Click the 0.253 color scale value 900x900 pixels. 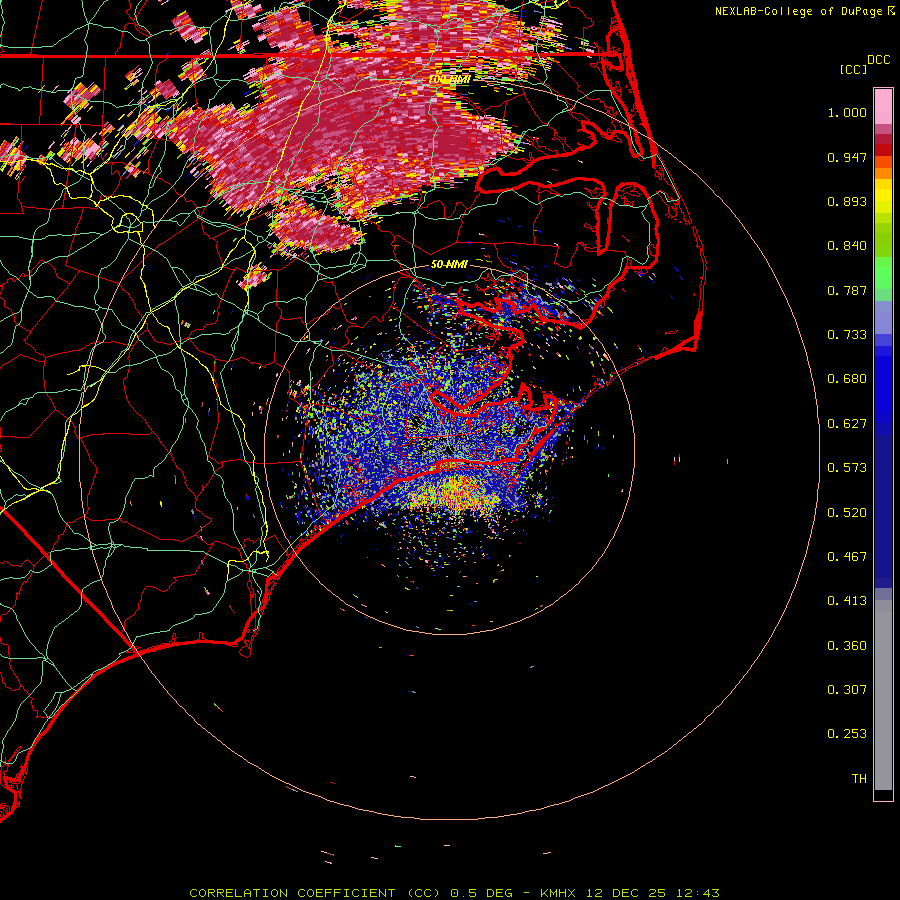point(847,734)
